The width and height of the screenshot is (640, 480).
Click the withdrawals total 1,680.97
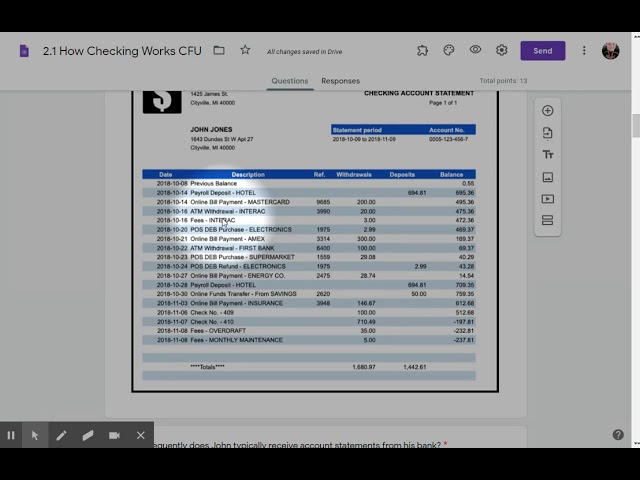point(364,367)
